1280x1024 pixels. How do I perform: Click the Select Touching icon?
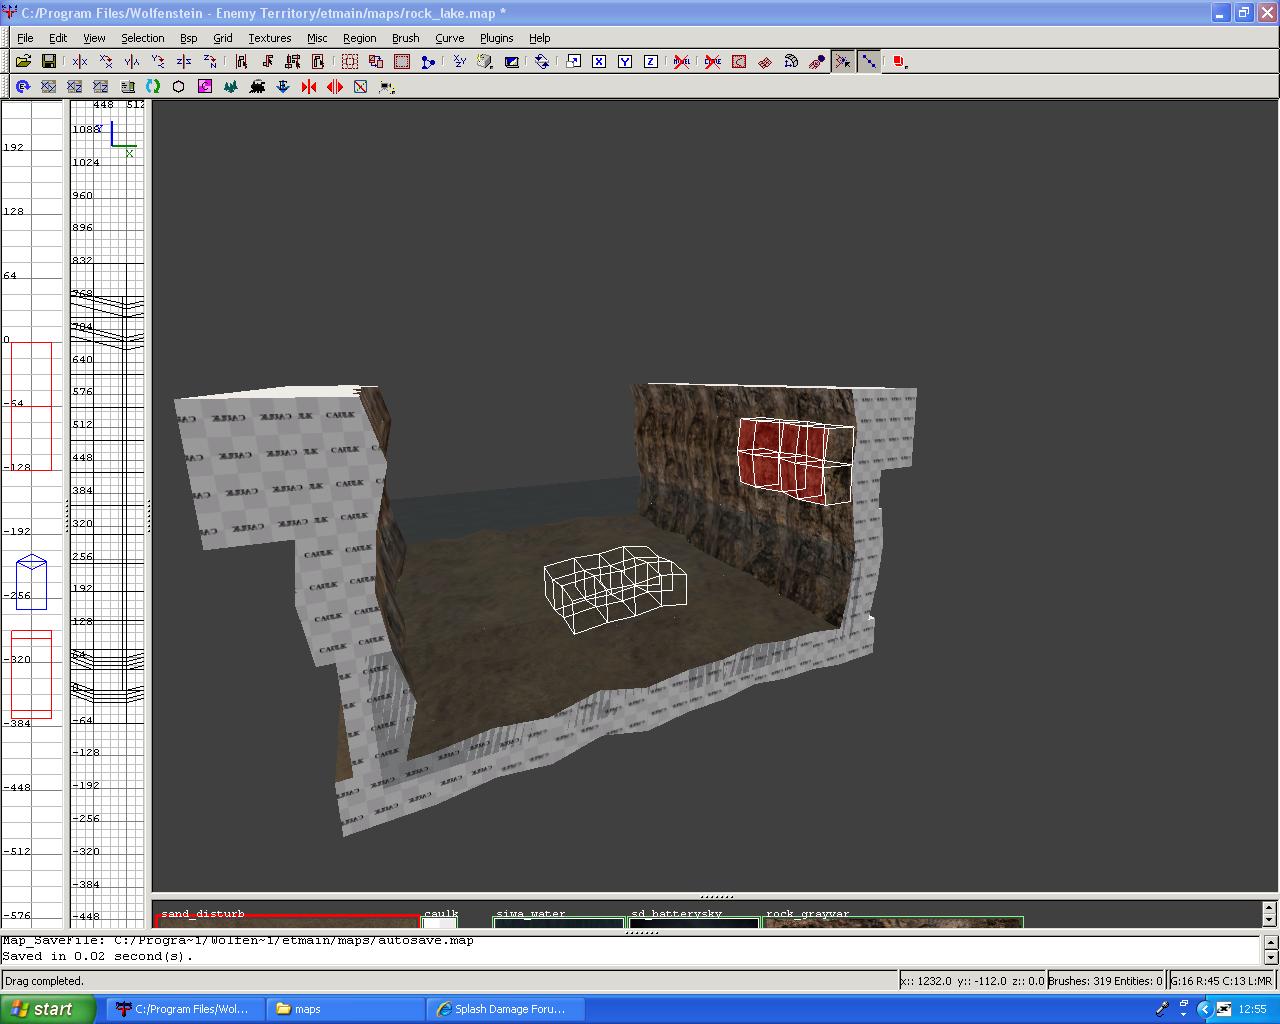click(x=267, y=62)
